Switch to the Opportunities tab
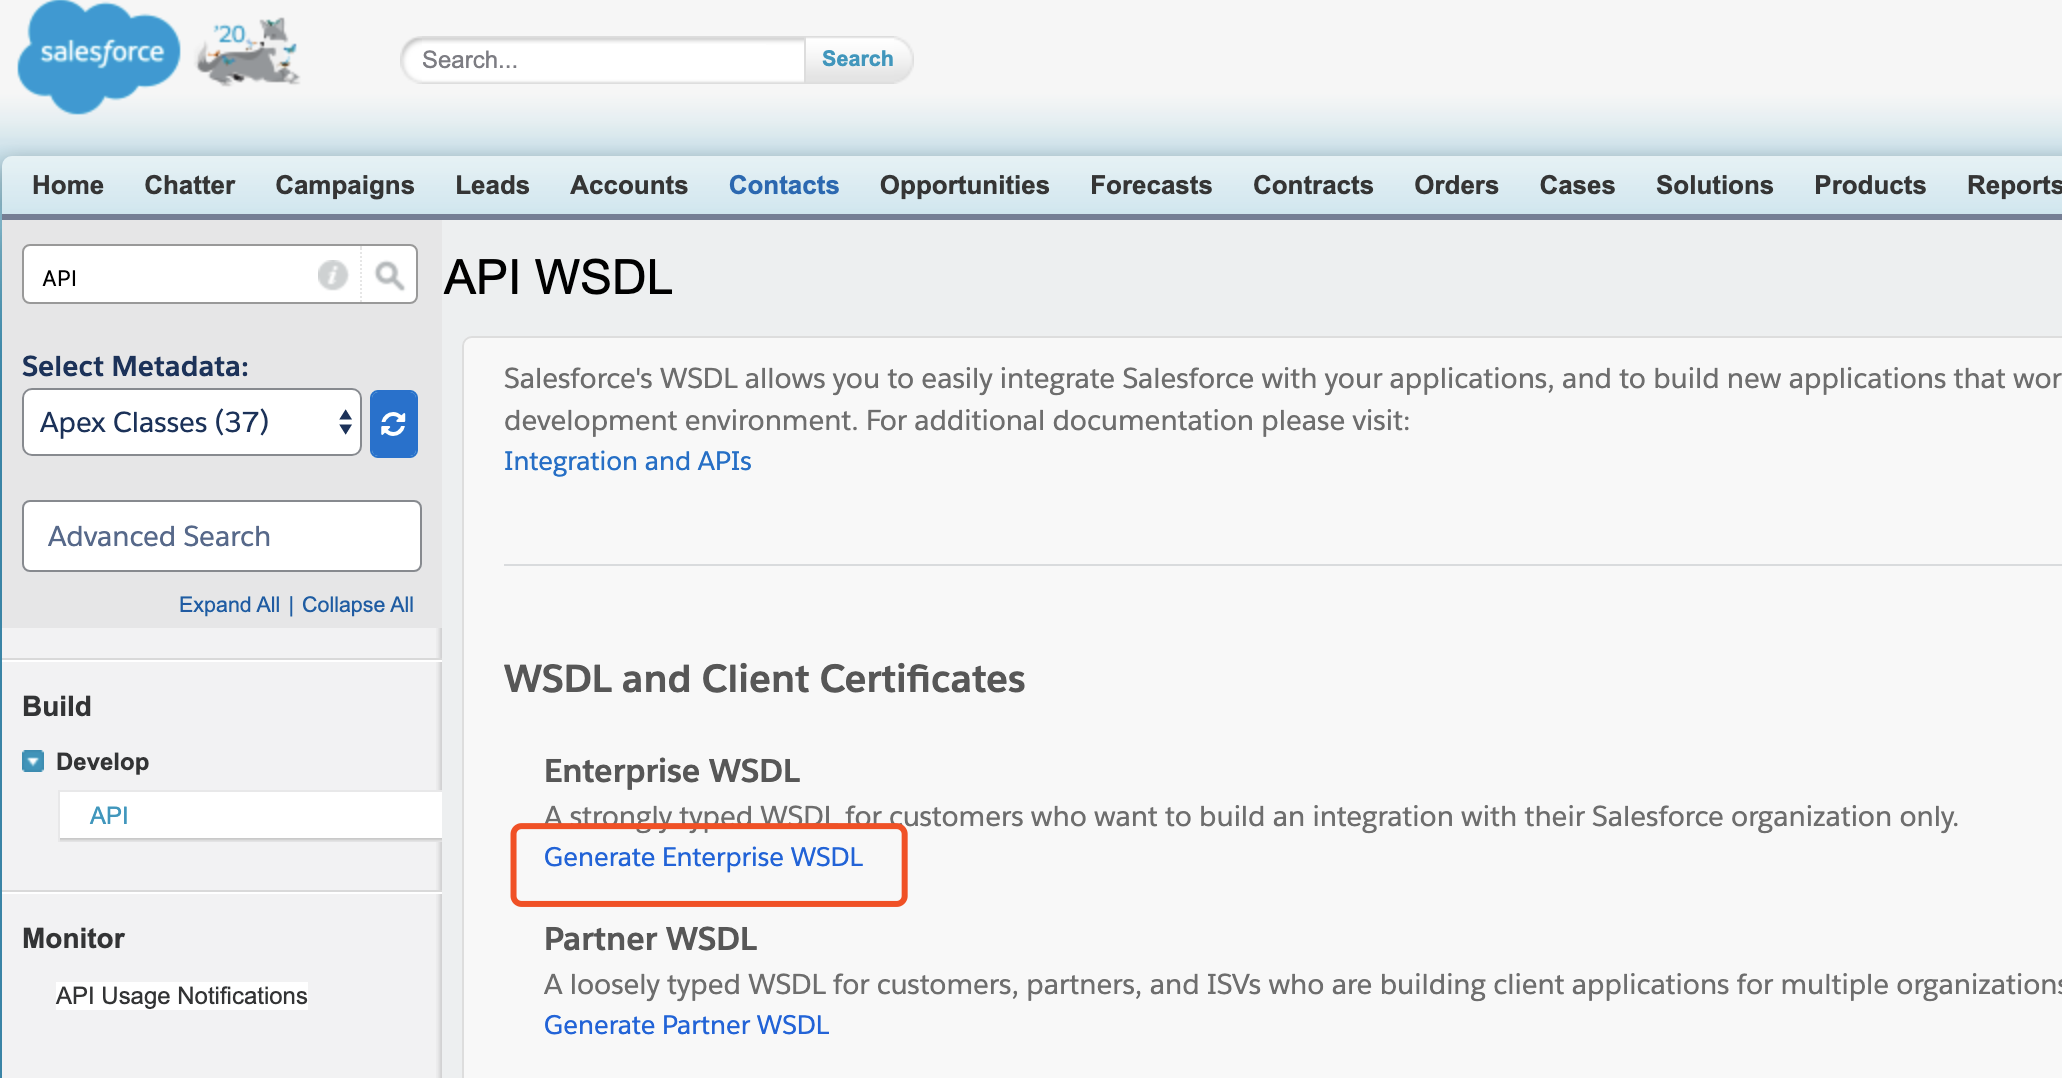The width and height of the screenshot is (2062, 1078). [964, 186]
